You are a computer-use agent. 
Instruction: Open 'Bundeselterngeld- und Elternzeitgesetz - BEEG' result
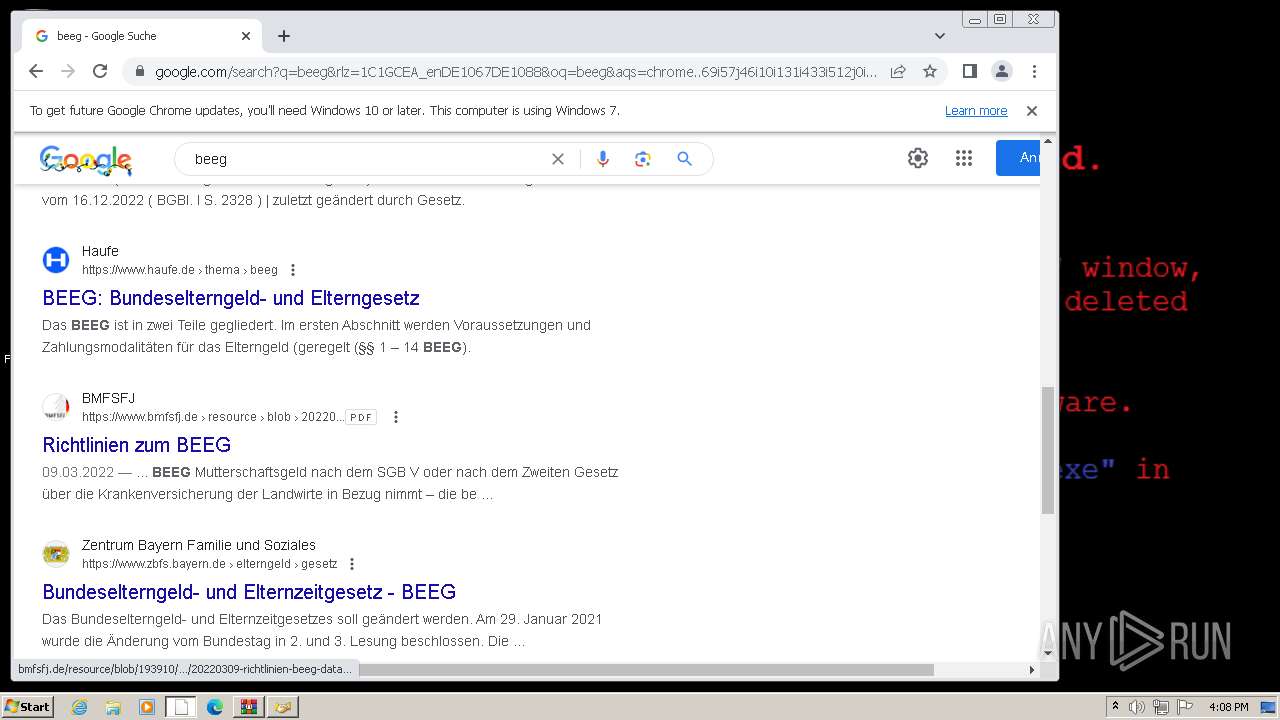point(249,592)
